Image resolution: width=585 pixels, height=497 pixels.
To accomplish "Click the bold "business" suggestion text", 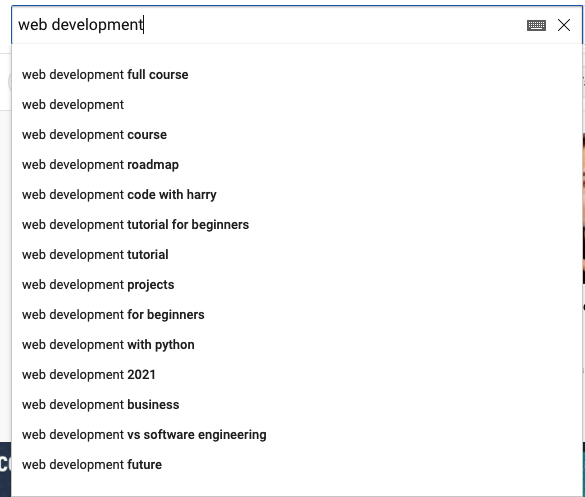I will point(153,404).
